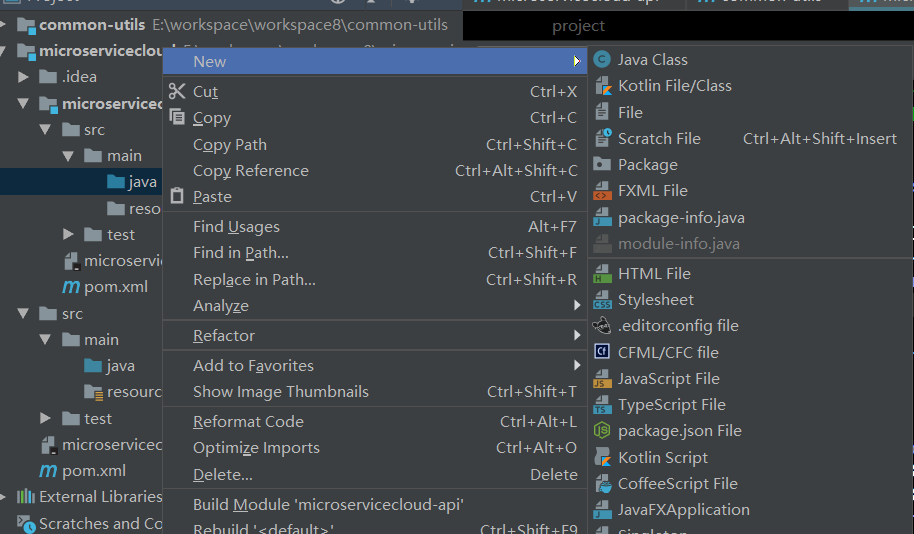The height and width of the screenshot is (534, 914).
Task: Click the Scratch File icon
Action: click(x=602, y=138)
